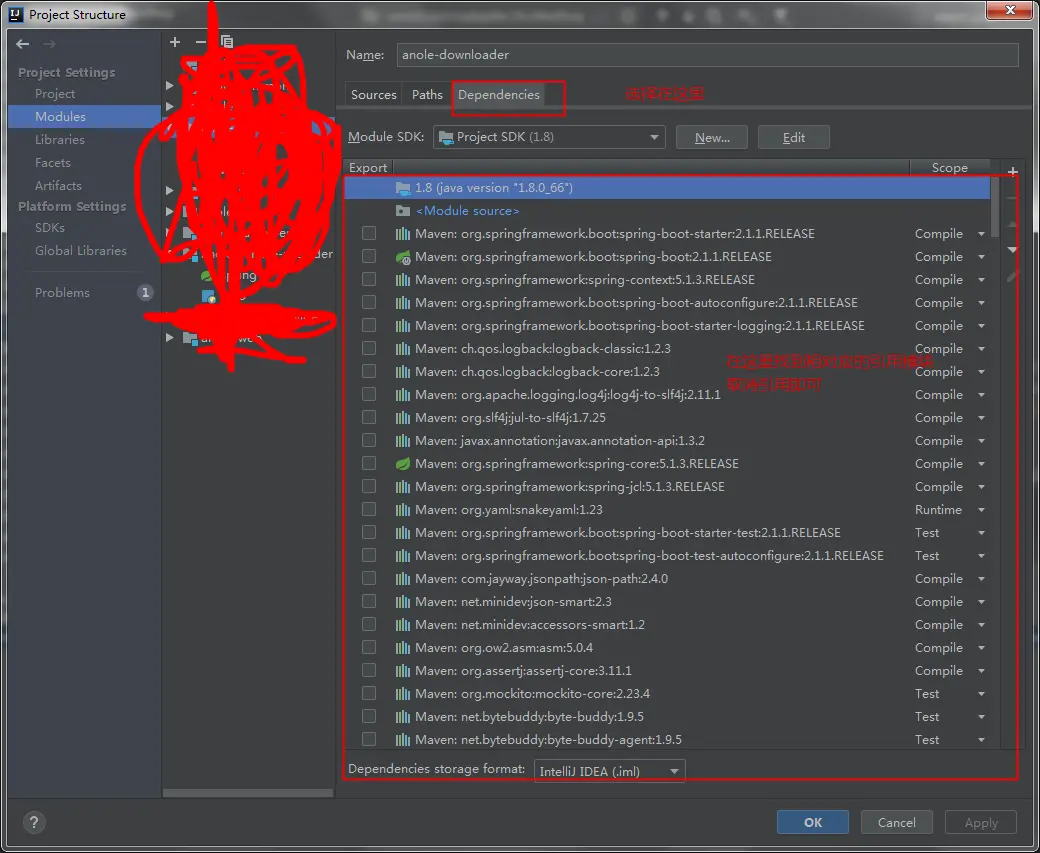
Task: Select the <Module source> row
Action: click(x=667, y=211)
